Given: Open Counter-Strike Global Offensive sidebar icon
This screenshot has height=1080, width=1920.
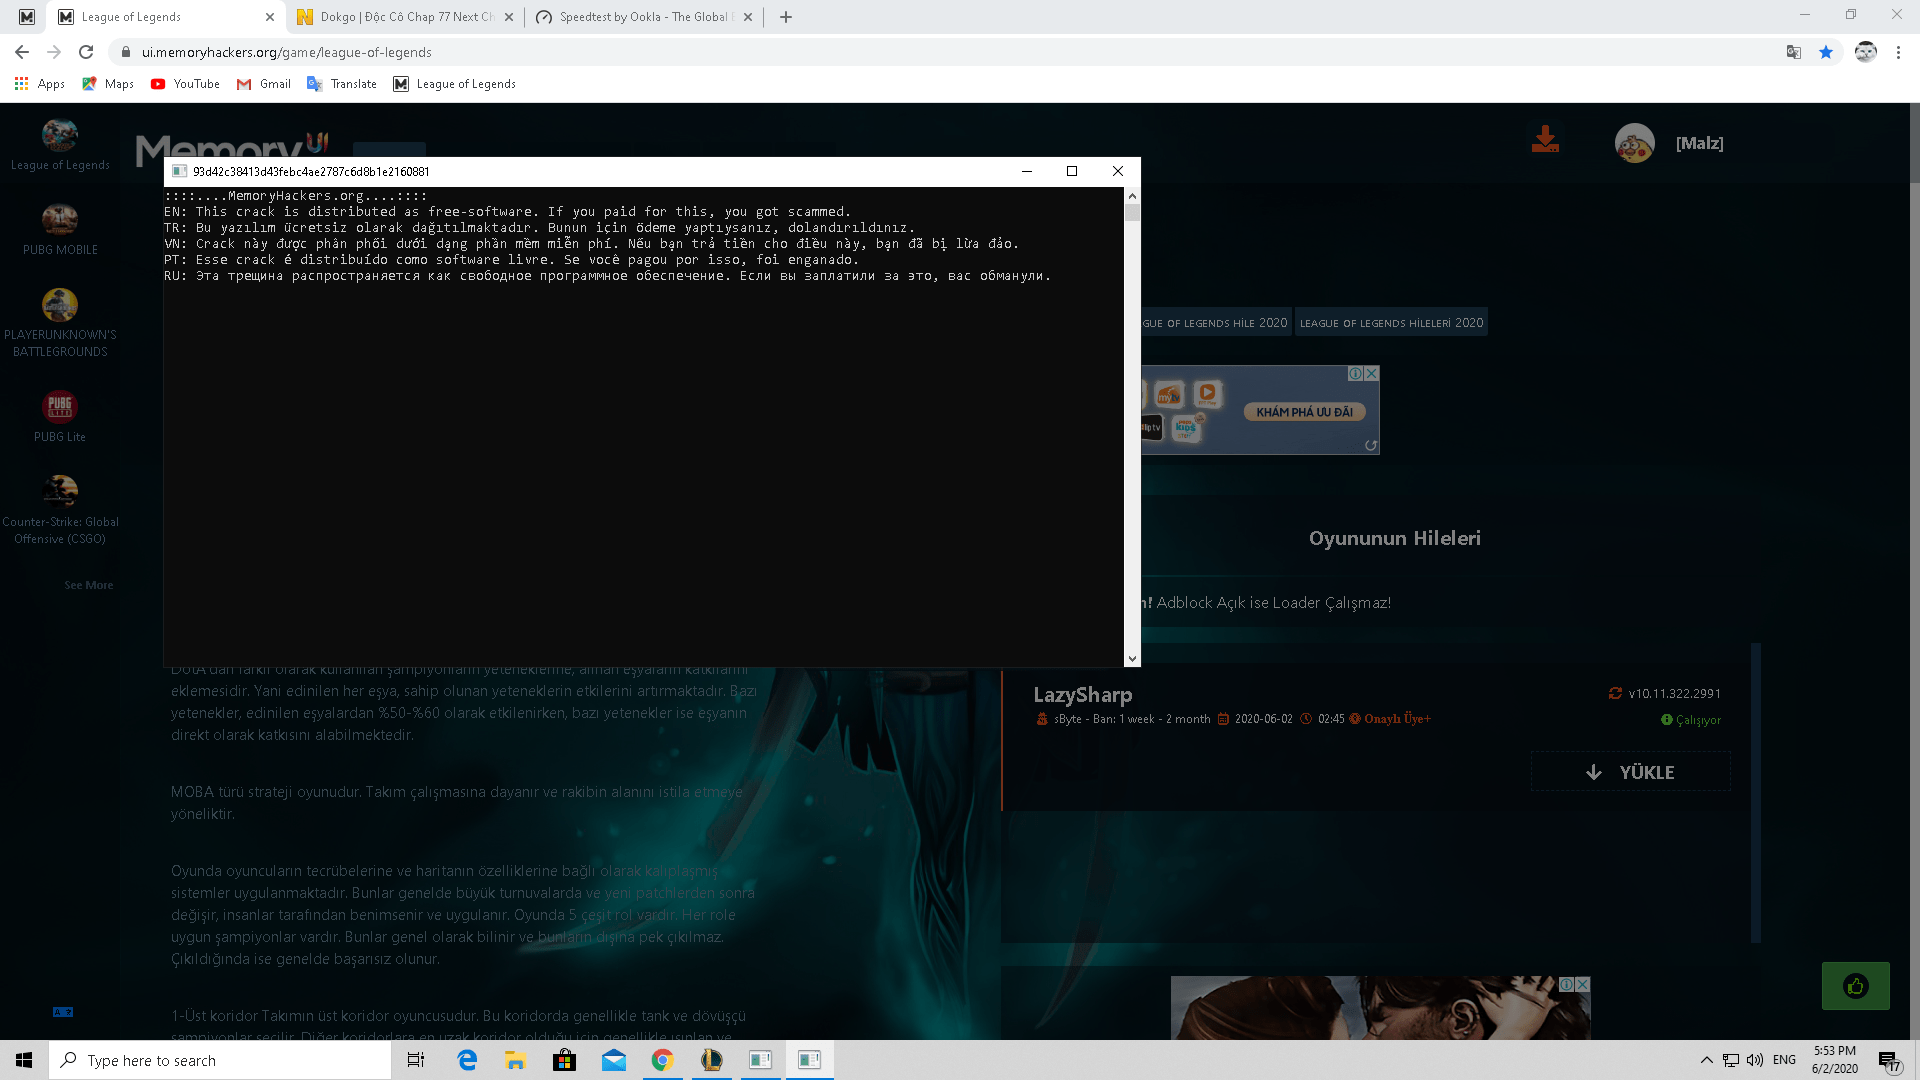Looking at the screenshot, I should point(60,491).
